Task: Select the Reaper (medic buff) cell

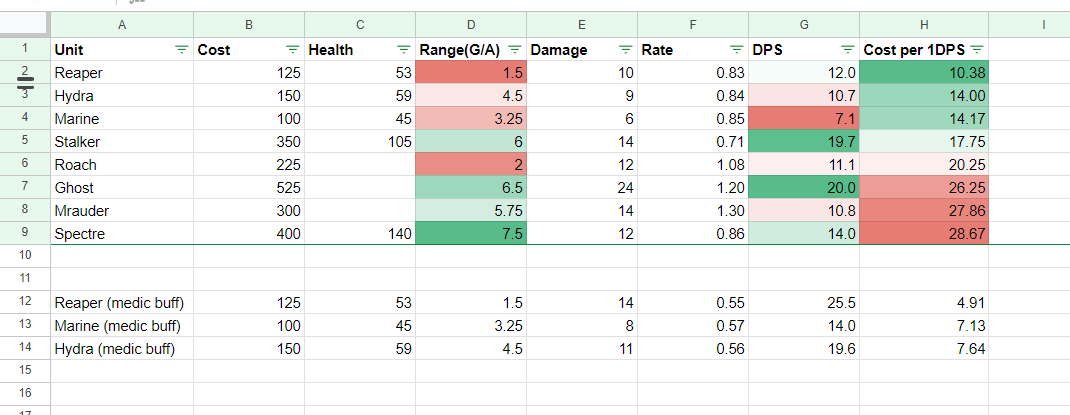Action: [121, 302]
